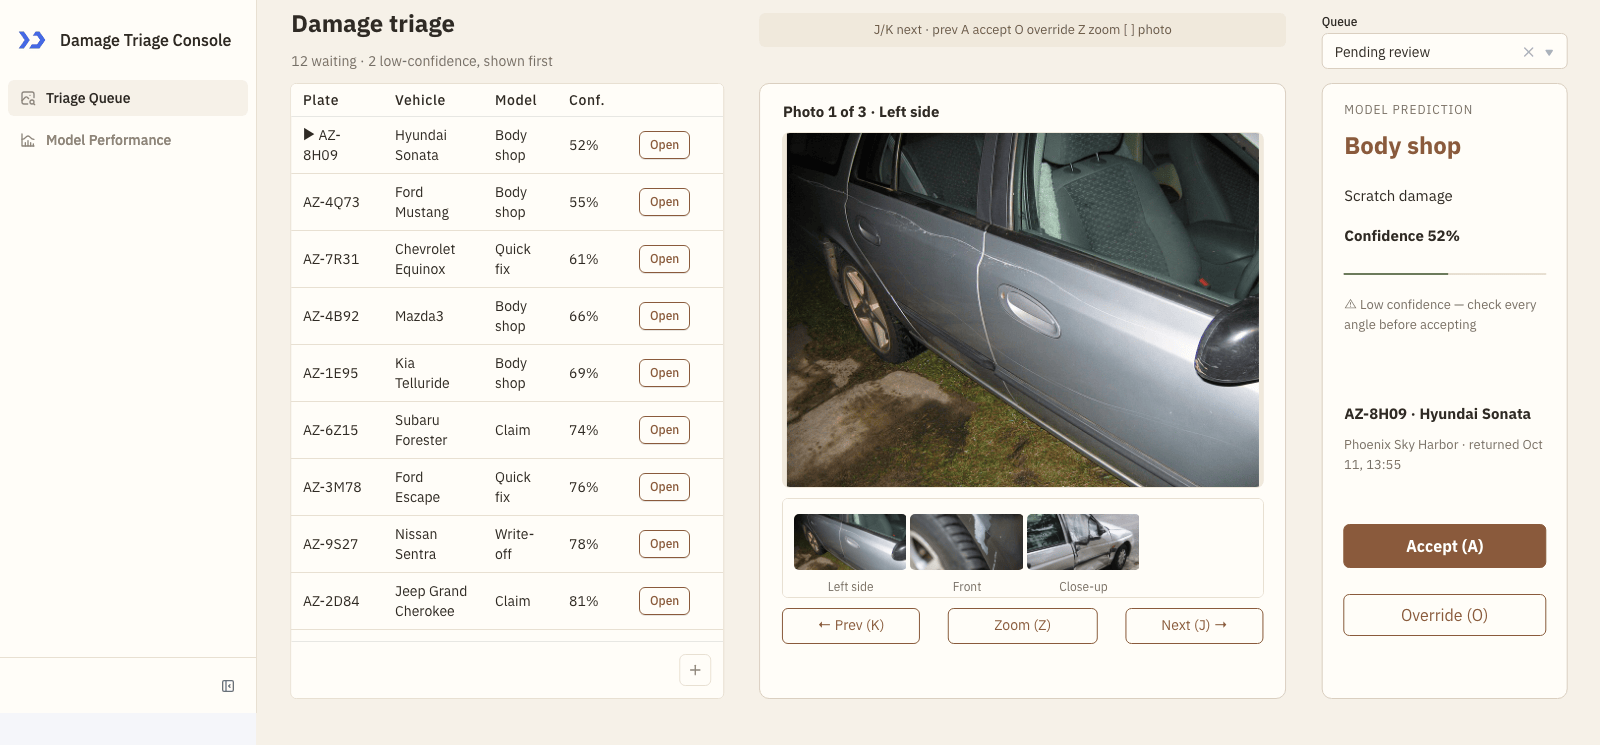Collapse the sidebar with the panel icon
The width and height of the screenshot is (1600, 745).
pos(228,686)
